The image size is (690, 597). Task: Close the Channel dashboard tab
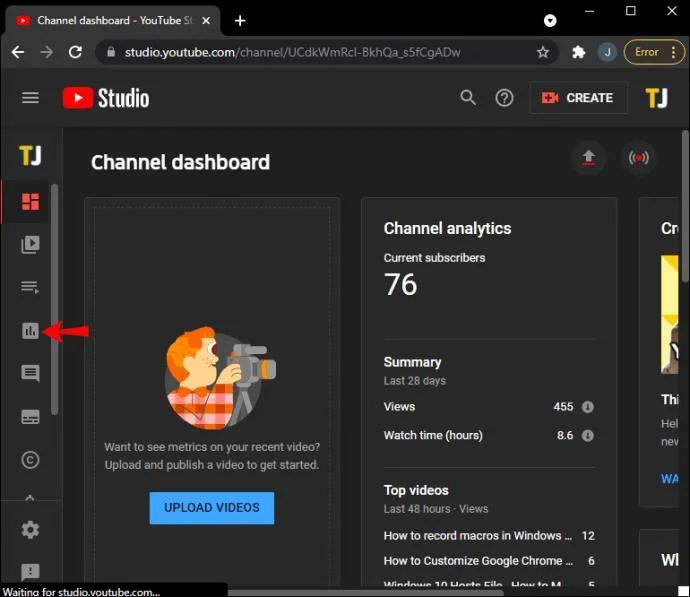[206, 21]
